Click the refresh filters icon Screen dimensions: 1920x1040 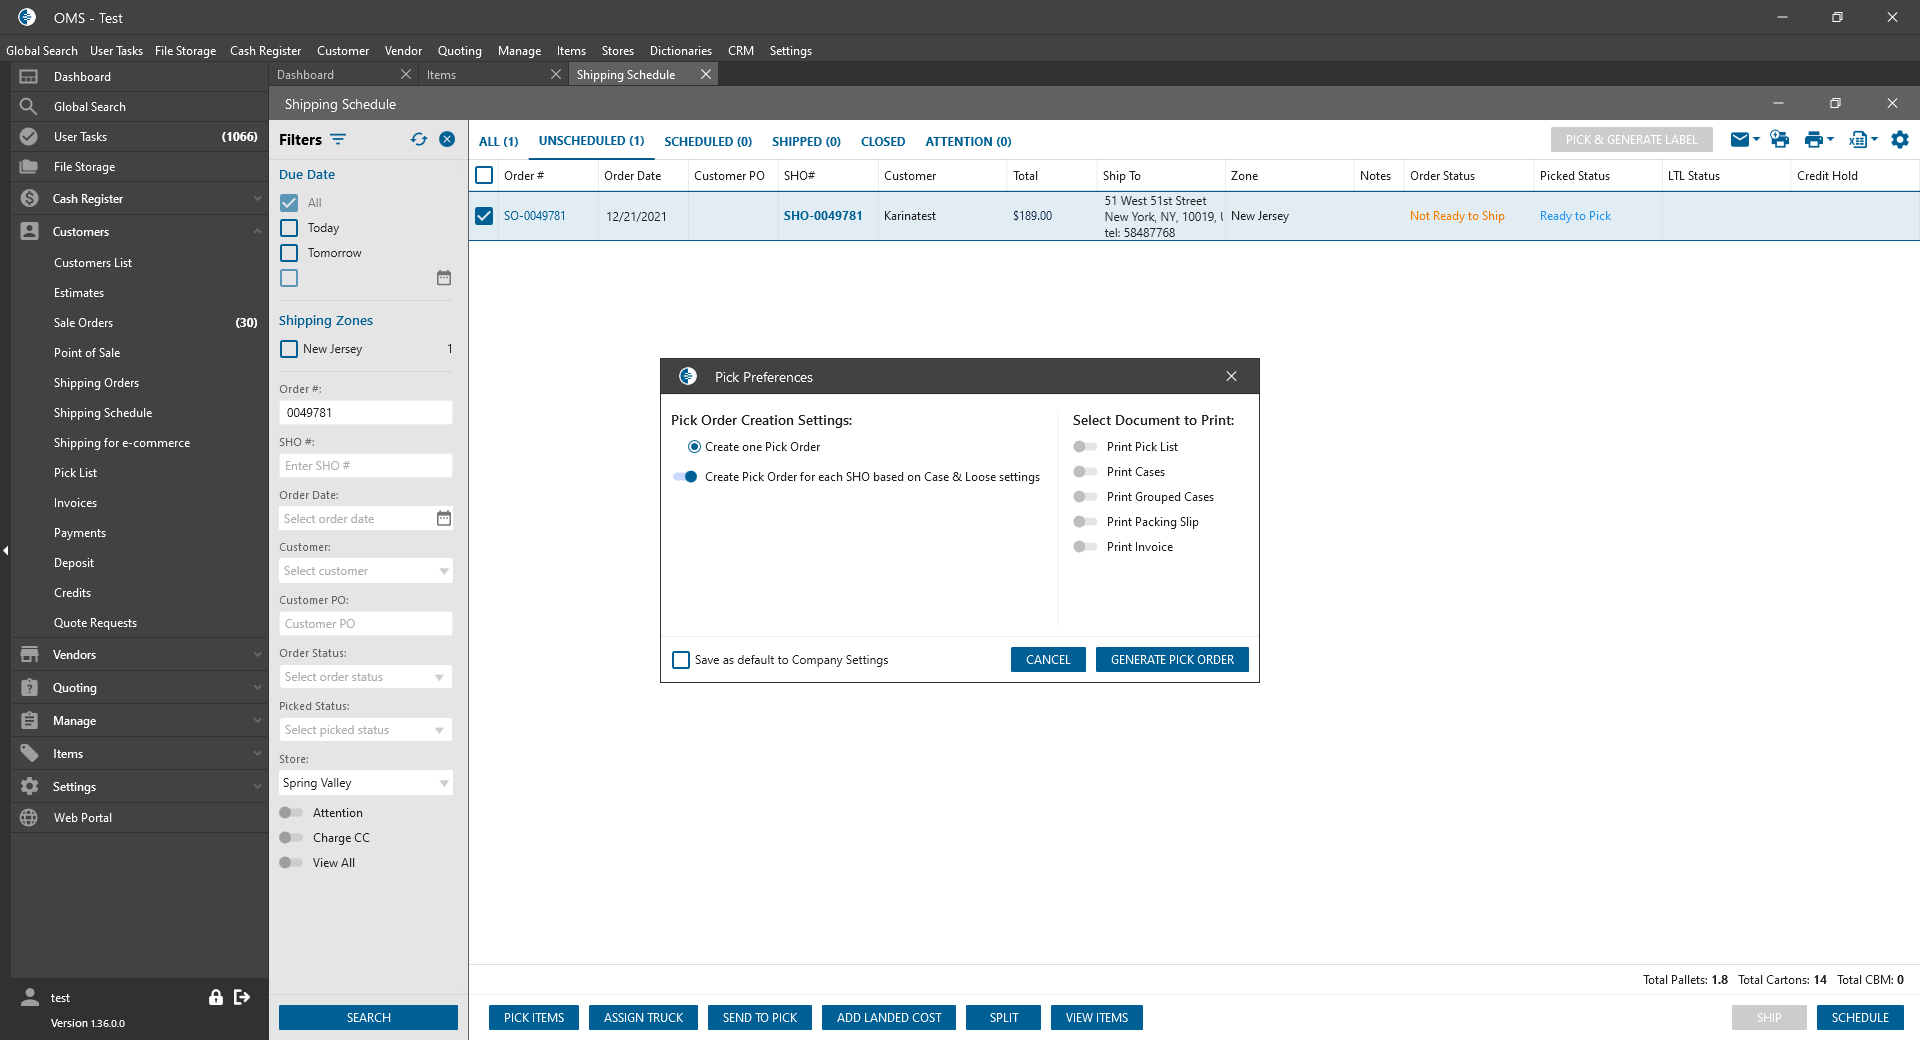pos(418,140)
